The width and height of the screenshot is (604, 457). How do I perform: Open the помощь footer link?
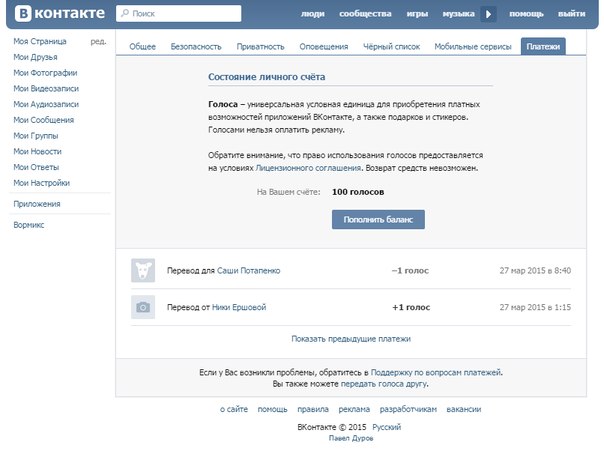coord(272,409)
